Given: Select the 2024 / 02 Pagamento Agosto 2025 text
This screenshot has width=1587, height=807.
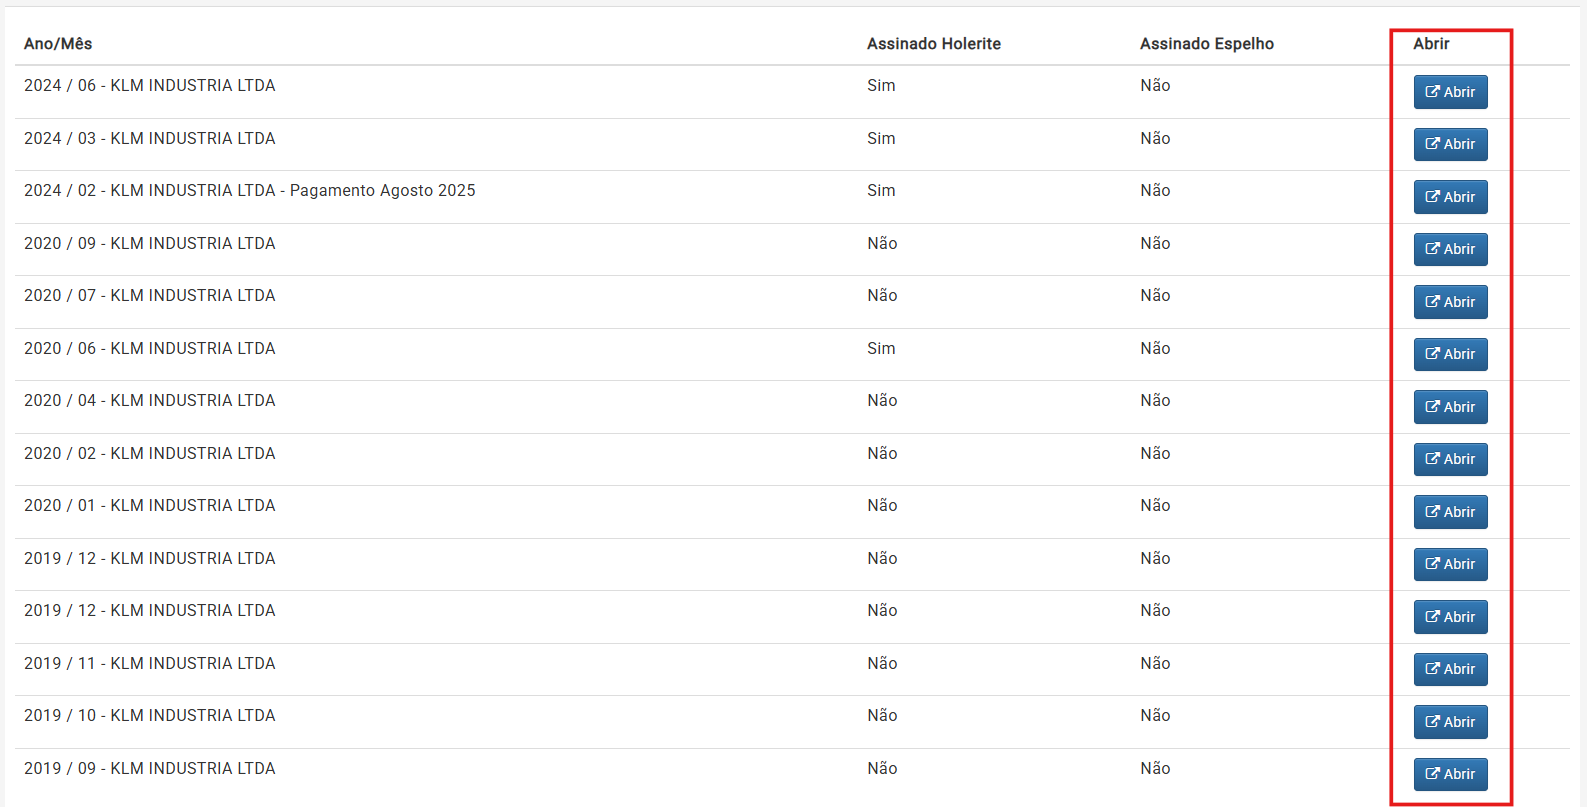Looking at the screenshot, I should point(249,191).
